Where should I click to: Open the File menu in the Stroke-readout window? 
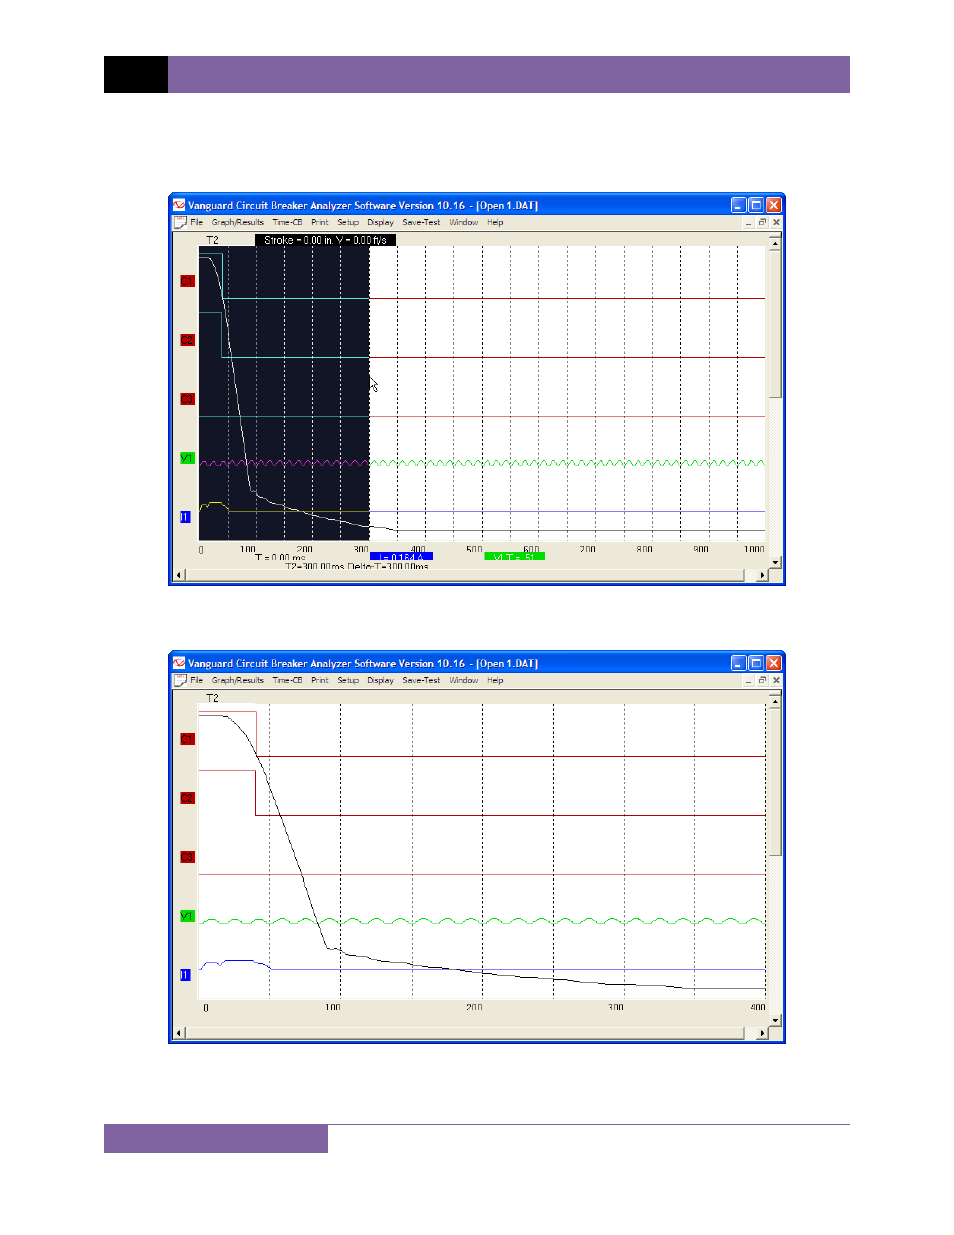click(197, 222)
